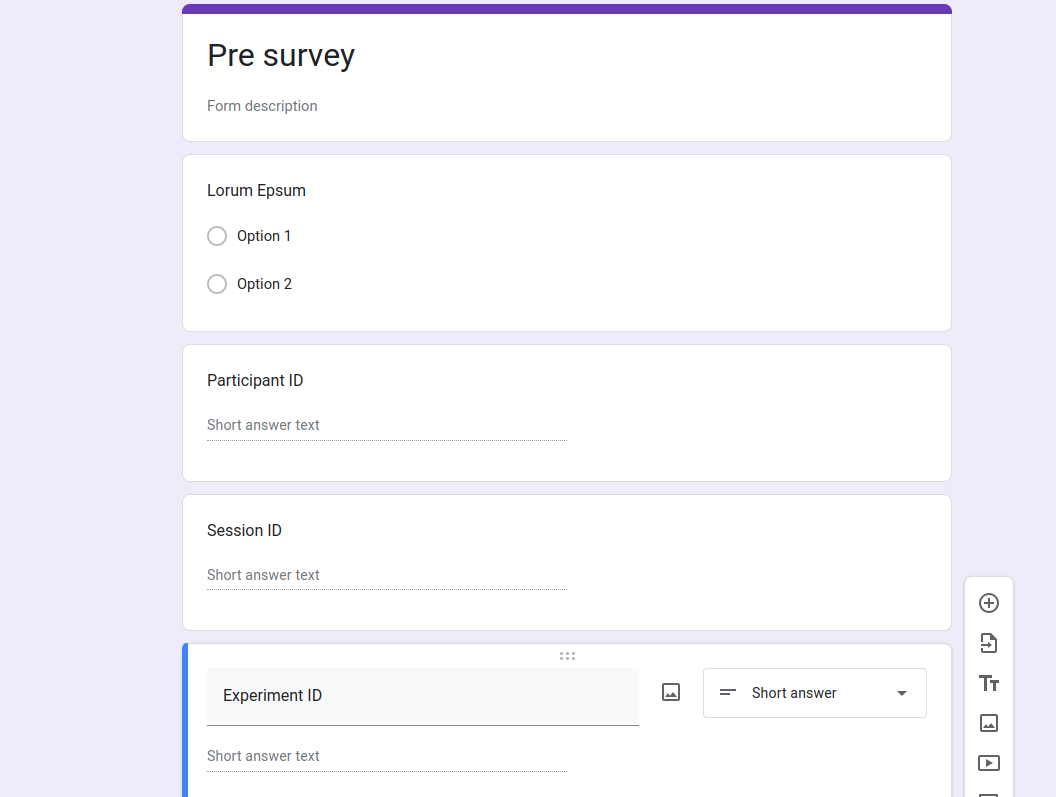Screen dimensions: 1056x797
Task: Click Short answer text under Session ID
Action: pyautogui.click(x=263, y=575)
